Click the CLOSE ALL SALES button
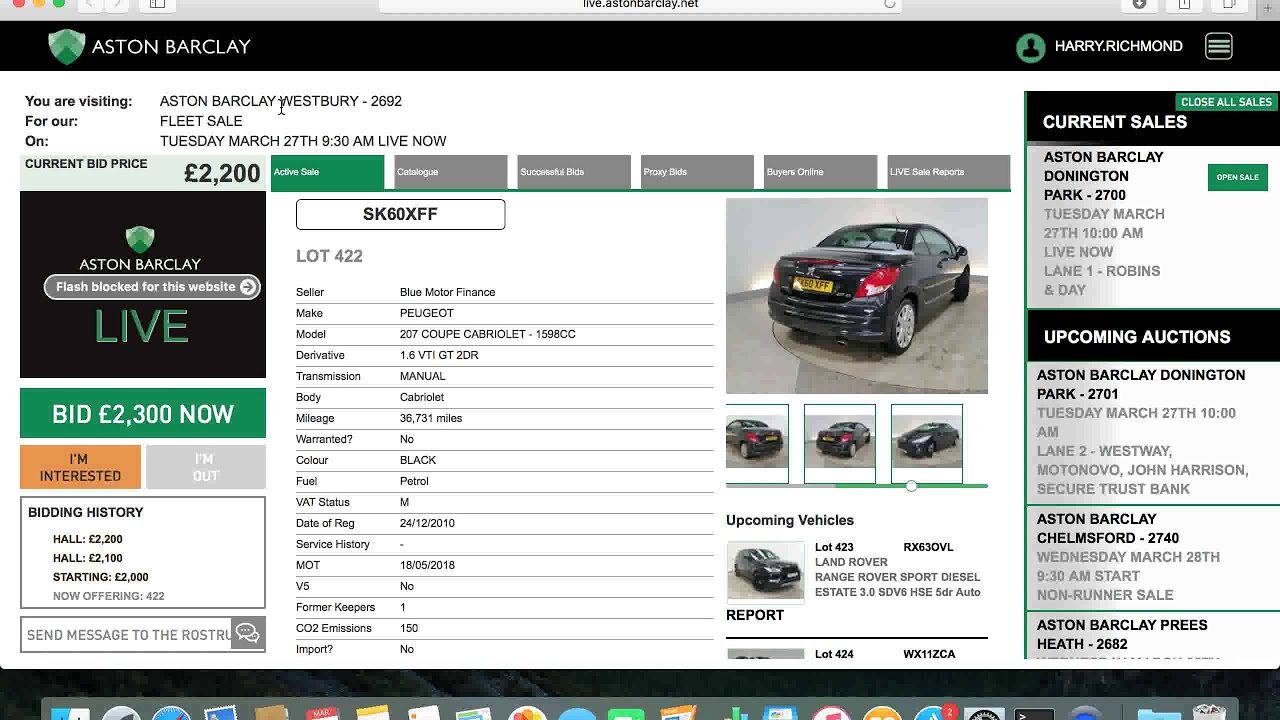 pos(1226,102)
